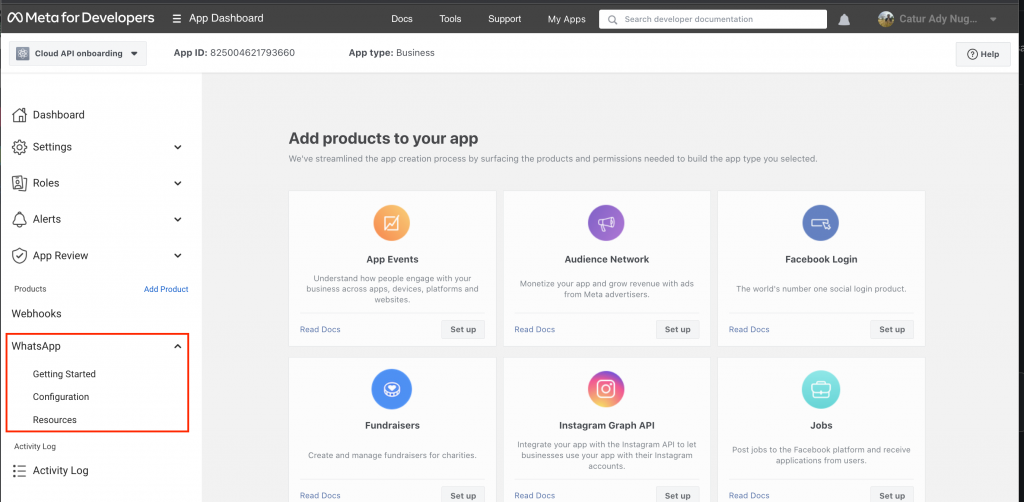
Task: Open the user account dropdown menu
Action: 991,19
